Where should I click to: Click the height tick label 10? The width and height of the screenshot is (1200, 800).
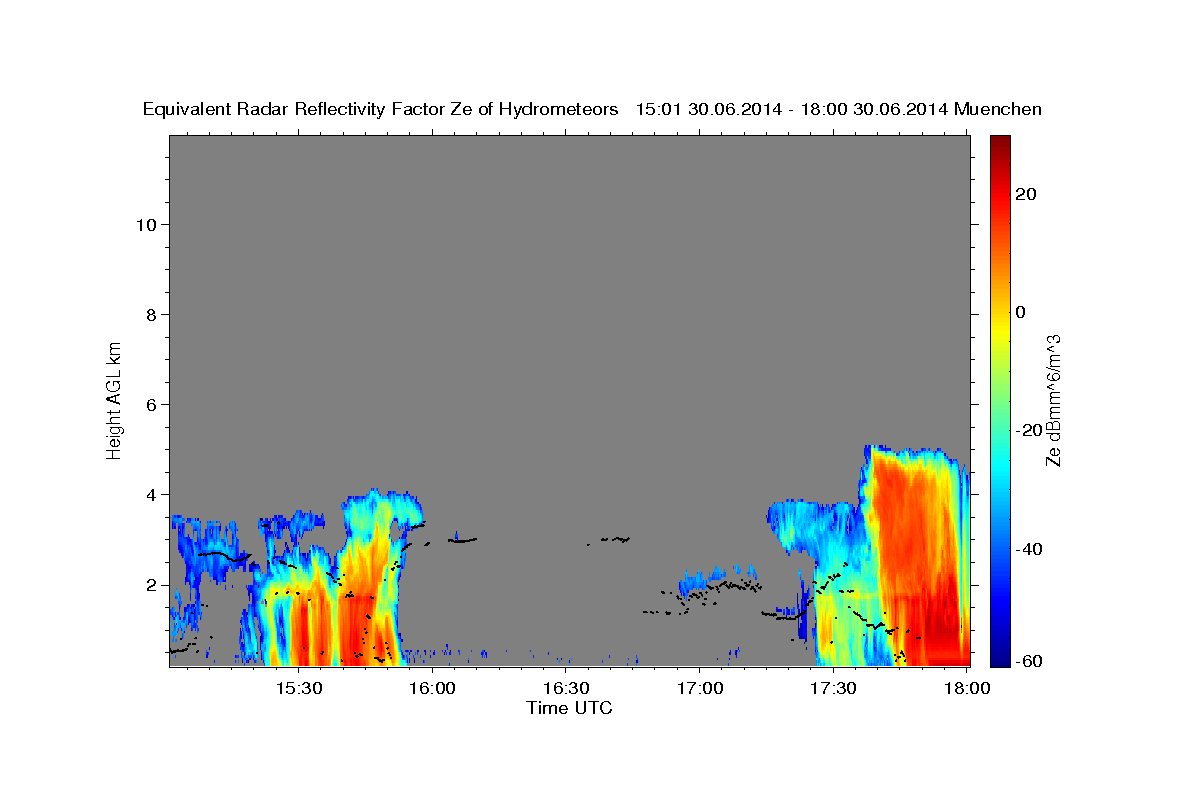point(146,224)
